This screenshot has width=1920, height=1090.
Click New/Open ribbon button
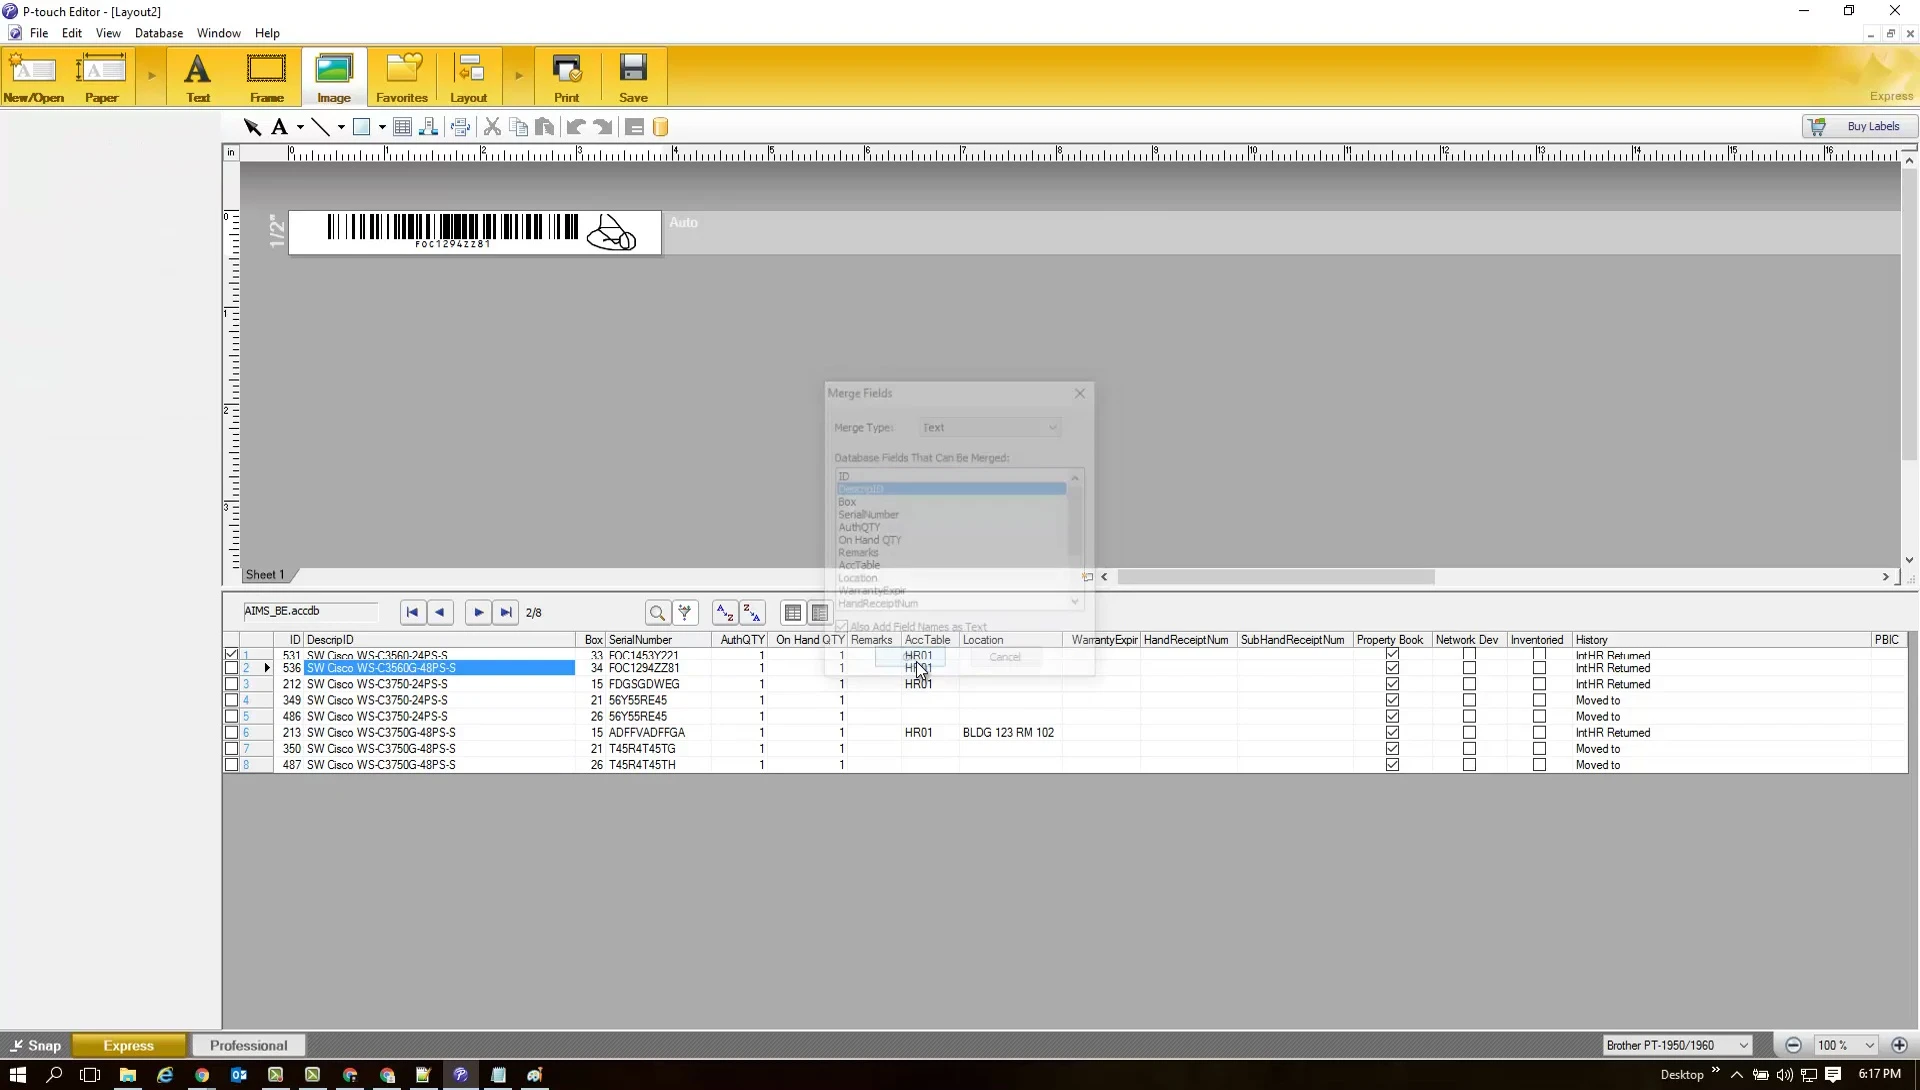pyautogui.click(x=33, y=77)
